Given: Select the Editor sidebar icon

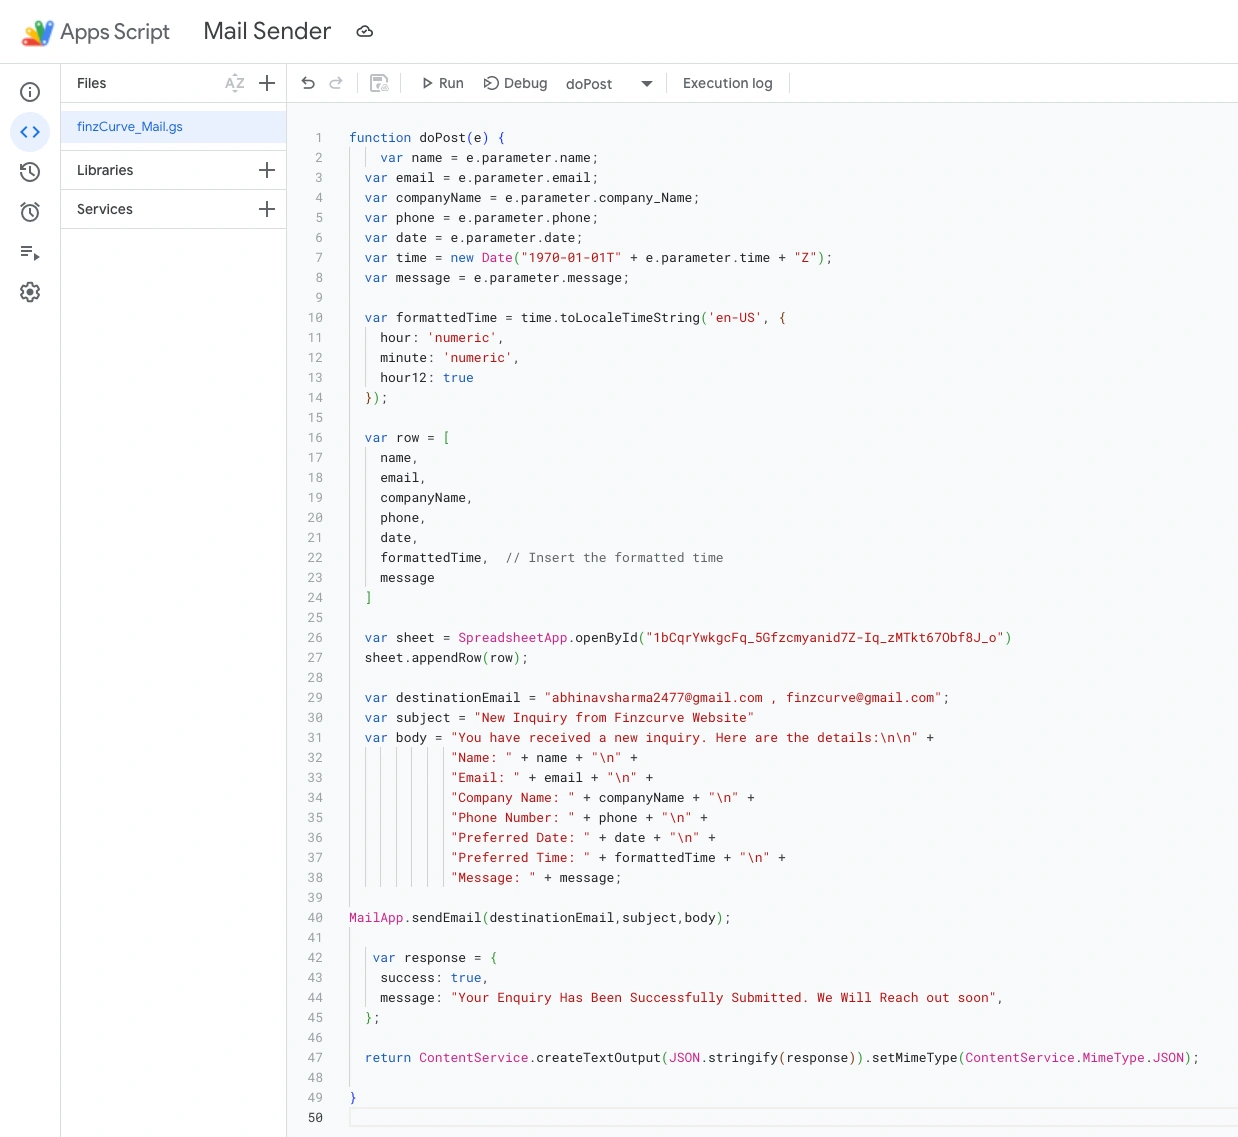Looking at the screenshot, I should click(x=30, y=131).
